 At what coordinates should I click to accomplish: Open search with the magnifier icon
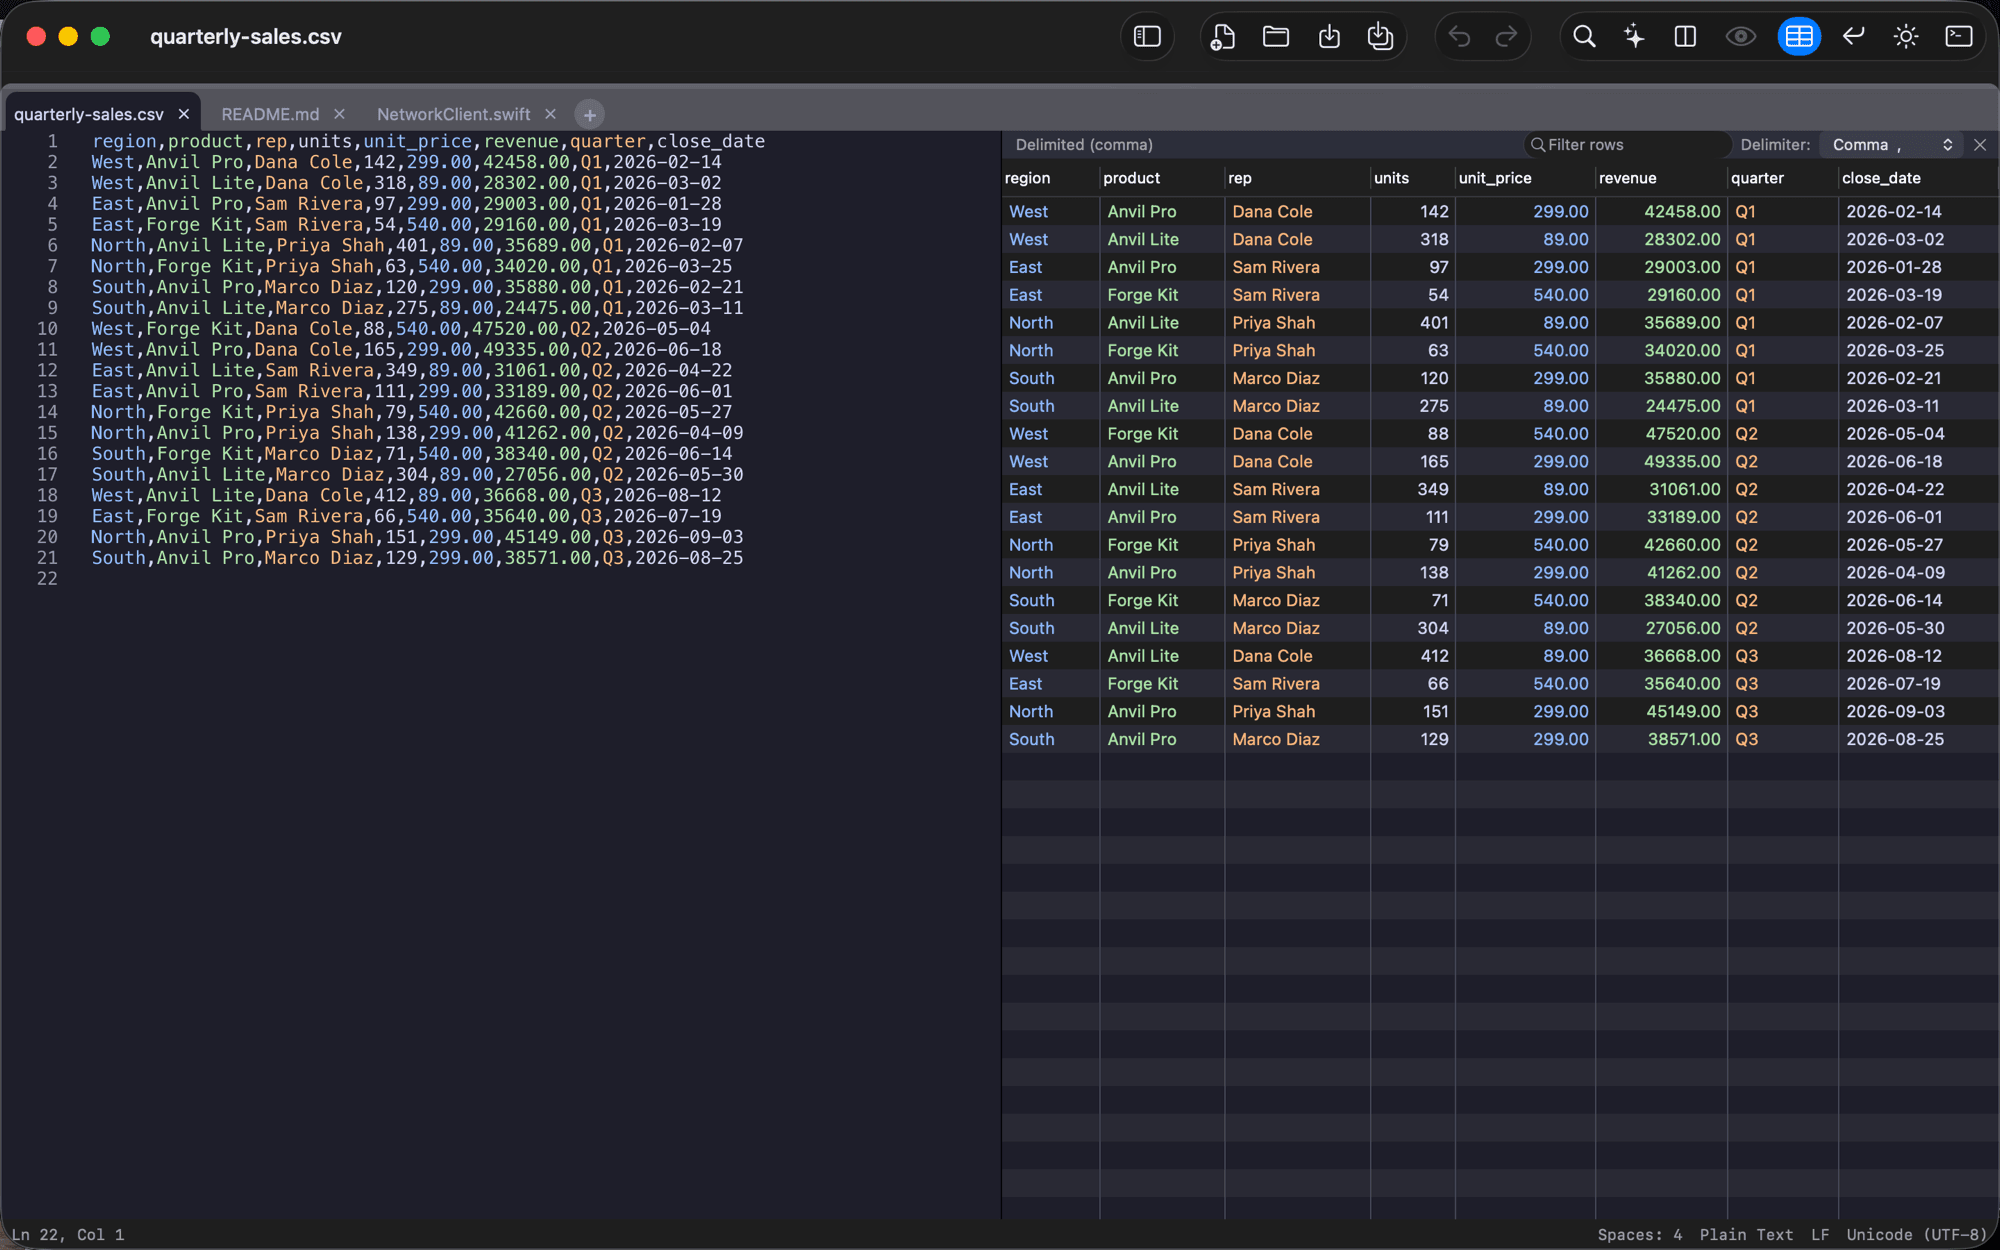(1584, 37)
